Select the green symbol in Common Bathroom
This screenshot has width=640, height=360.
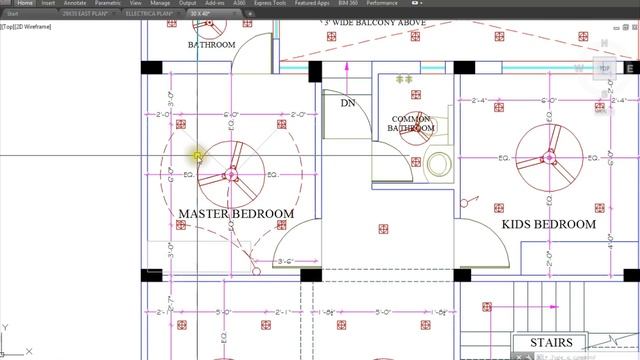pos(404,79)
